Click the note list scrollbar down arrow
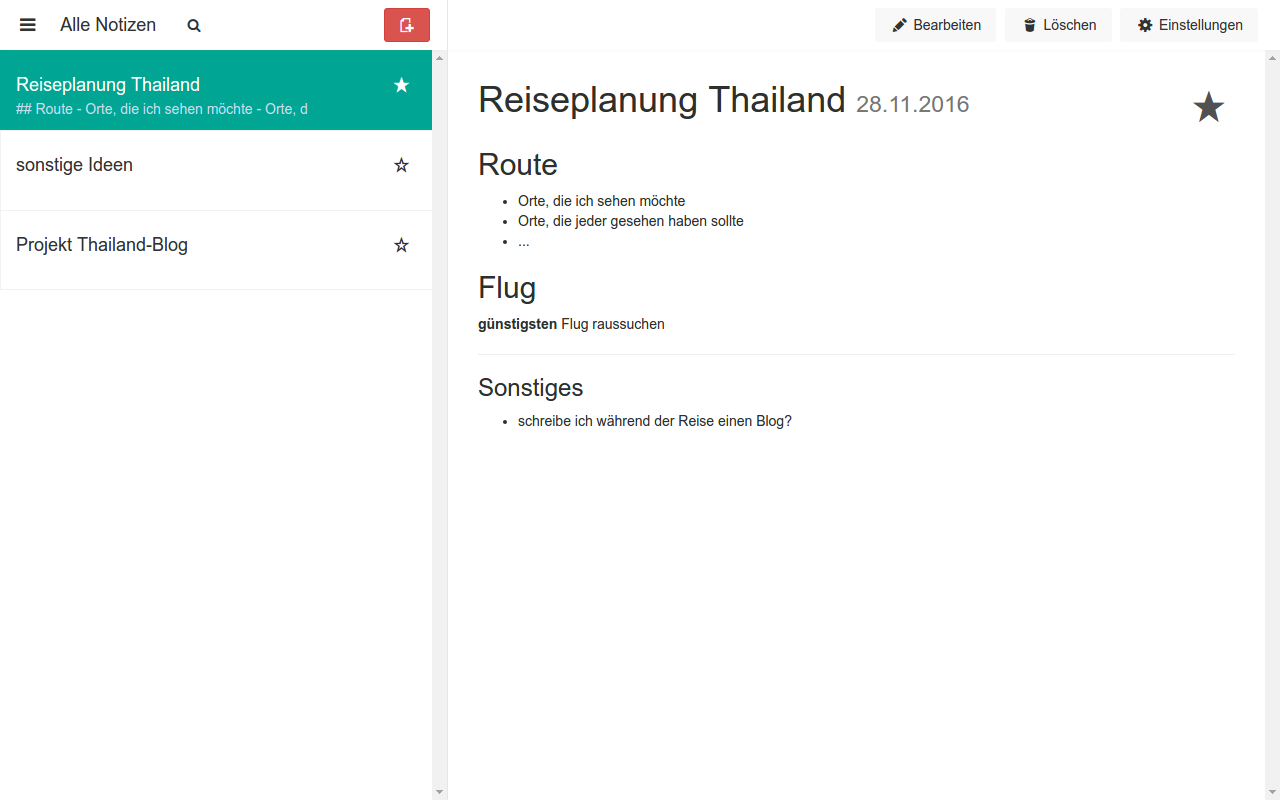This screenshot has width=1280, height=800. (439, 792)
